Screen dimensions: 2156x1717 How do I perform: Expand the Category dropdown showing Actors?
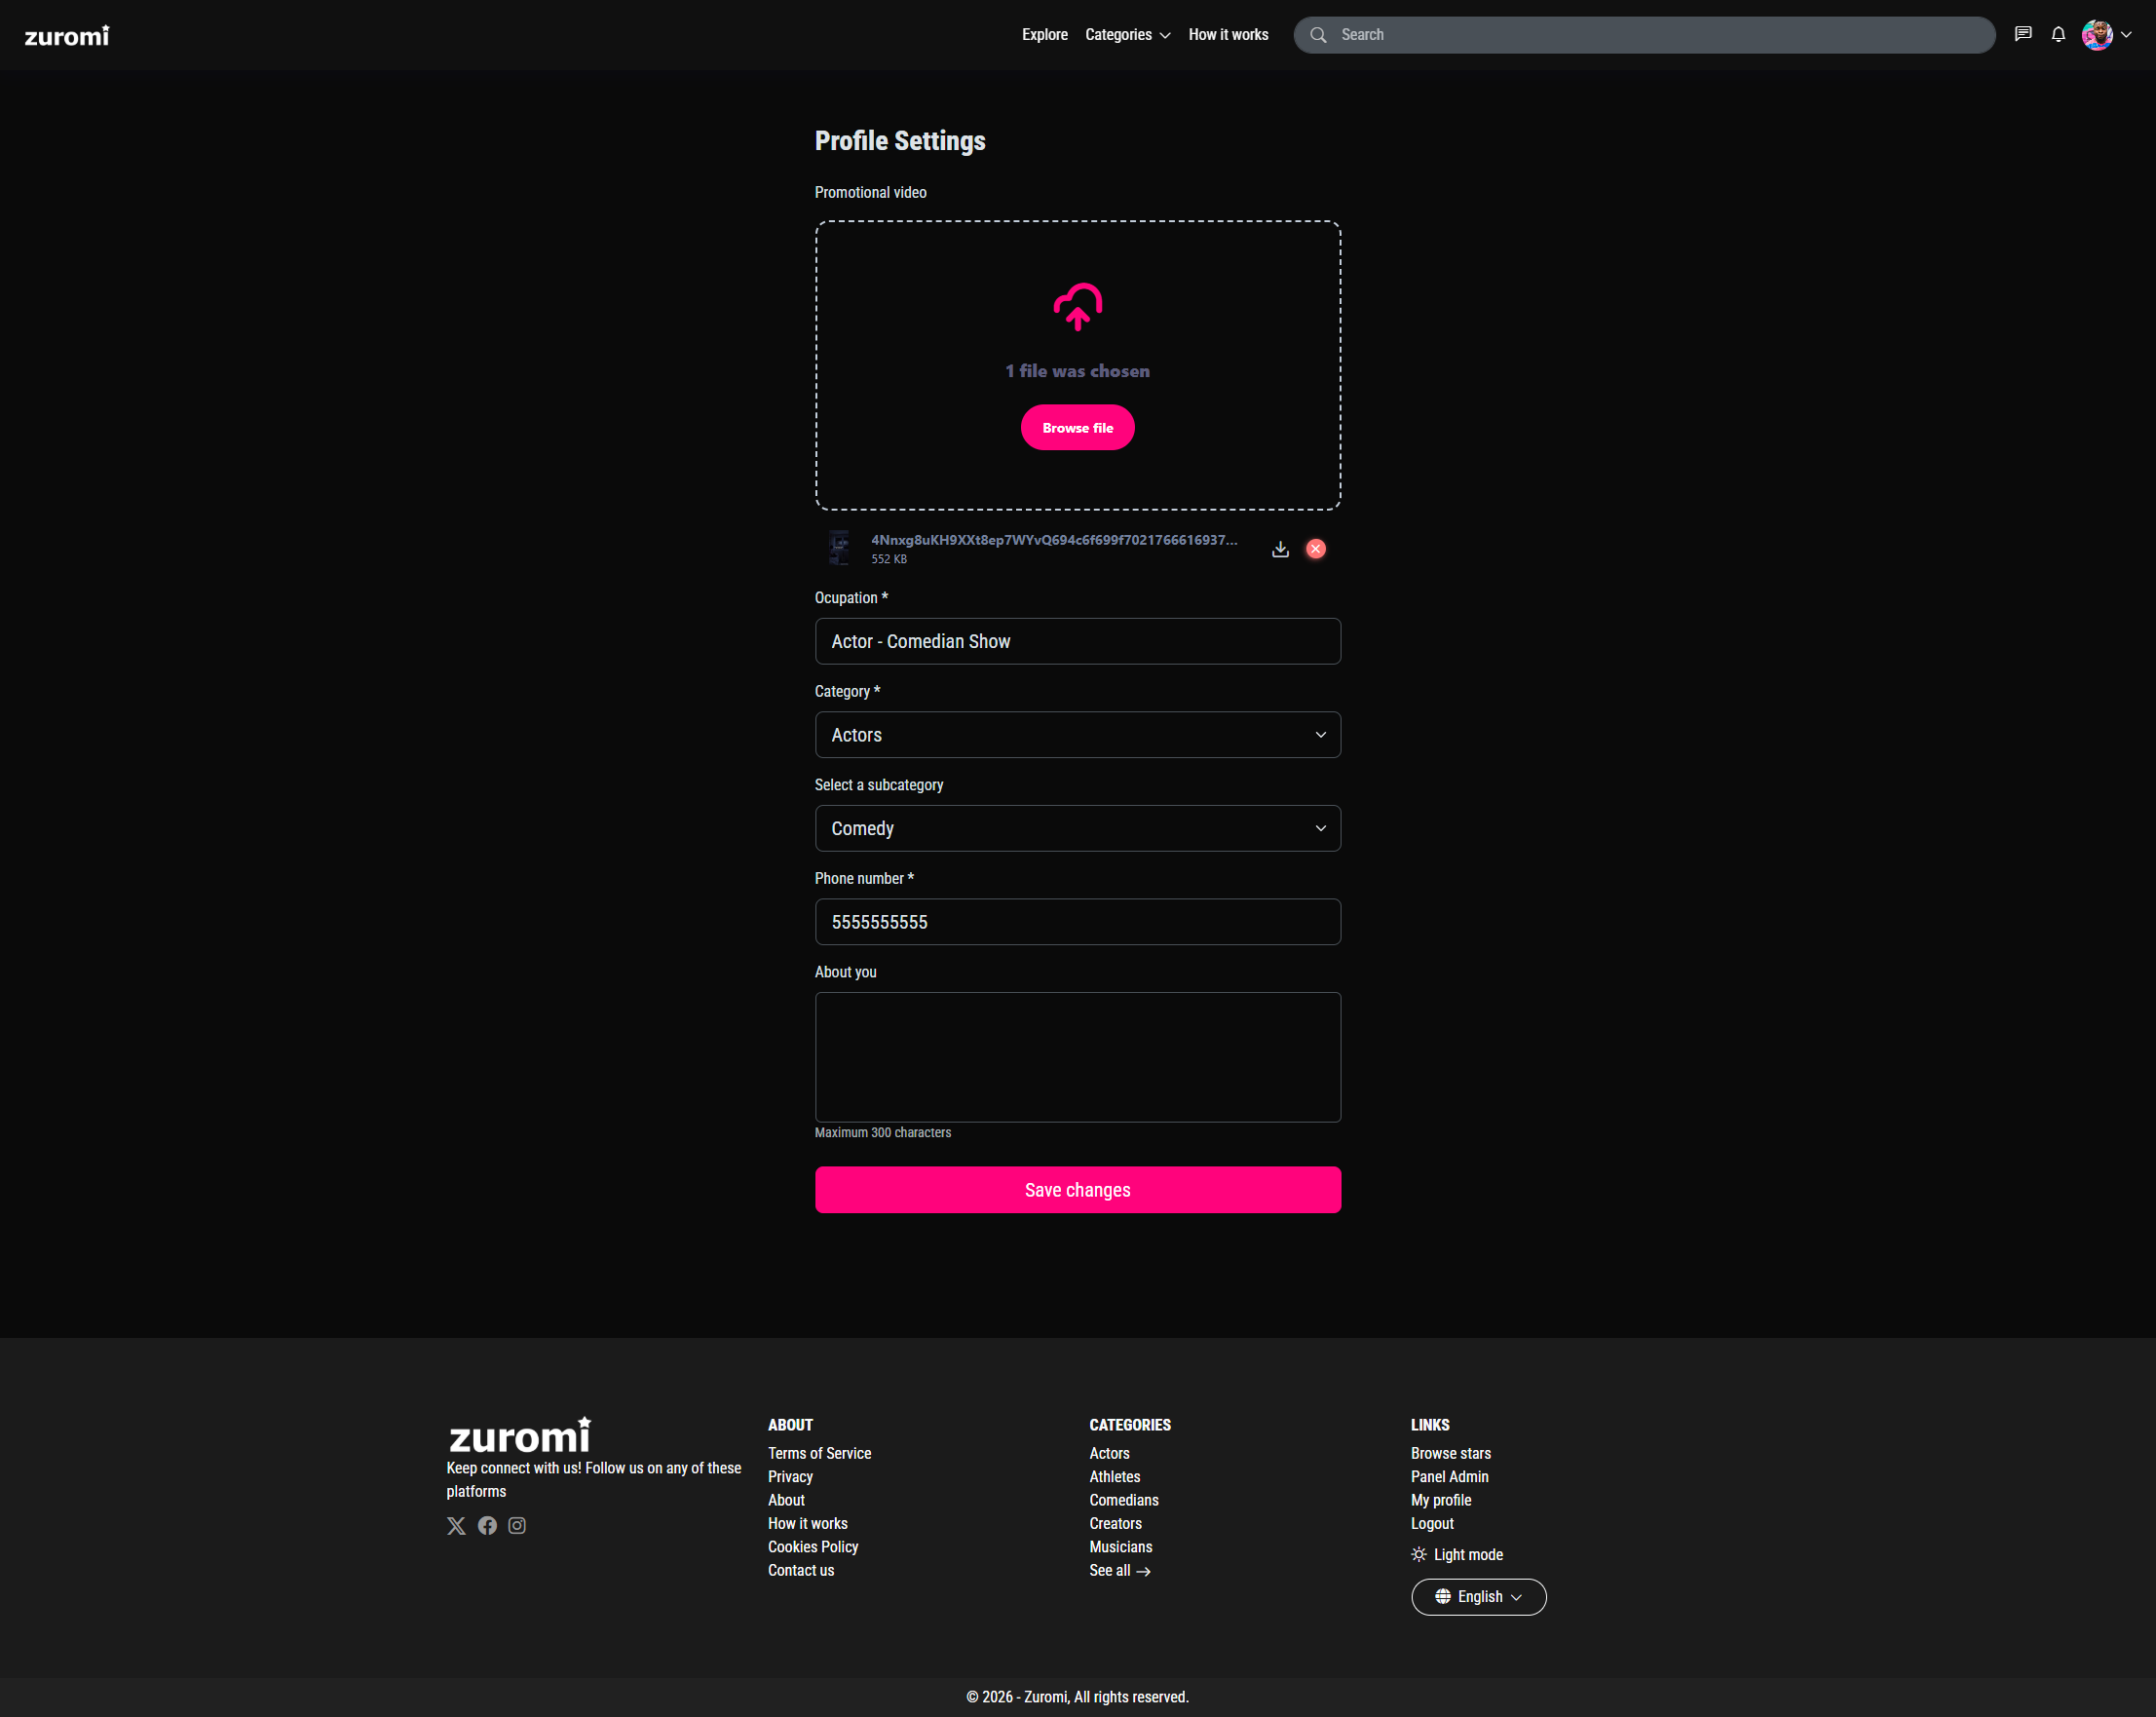tap(1077, 735)
